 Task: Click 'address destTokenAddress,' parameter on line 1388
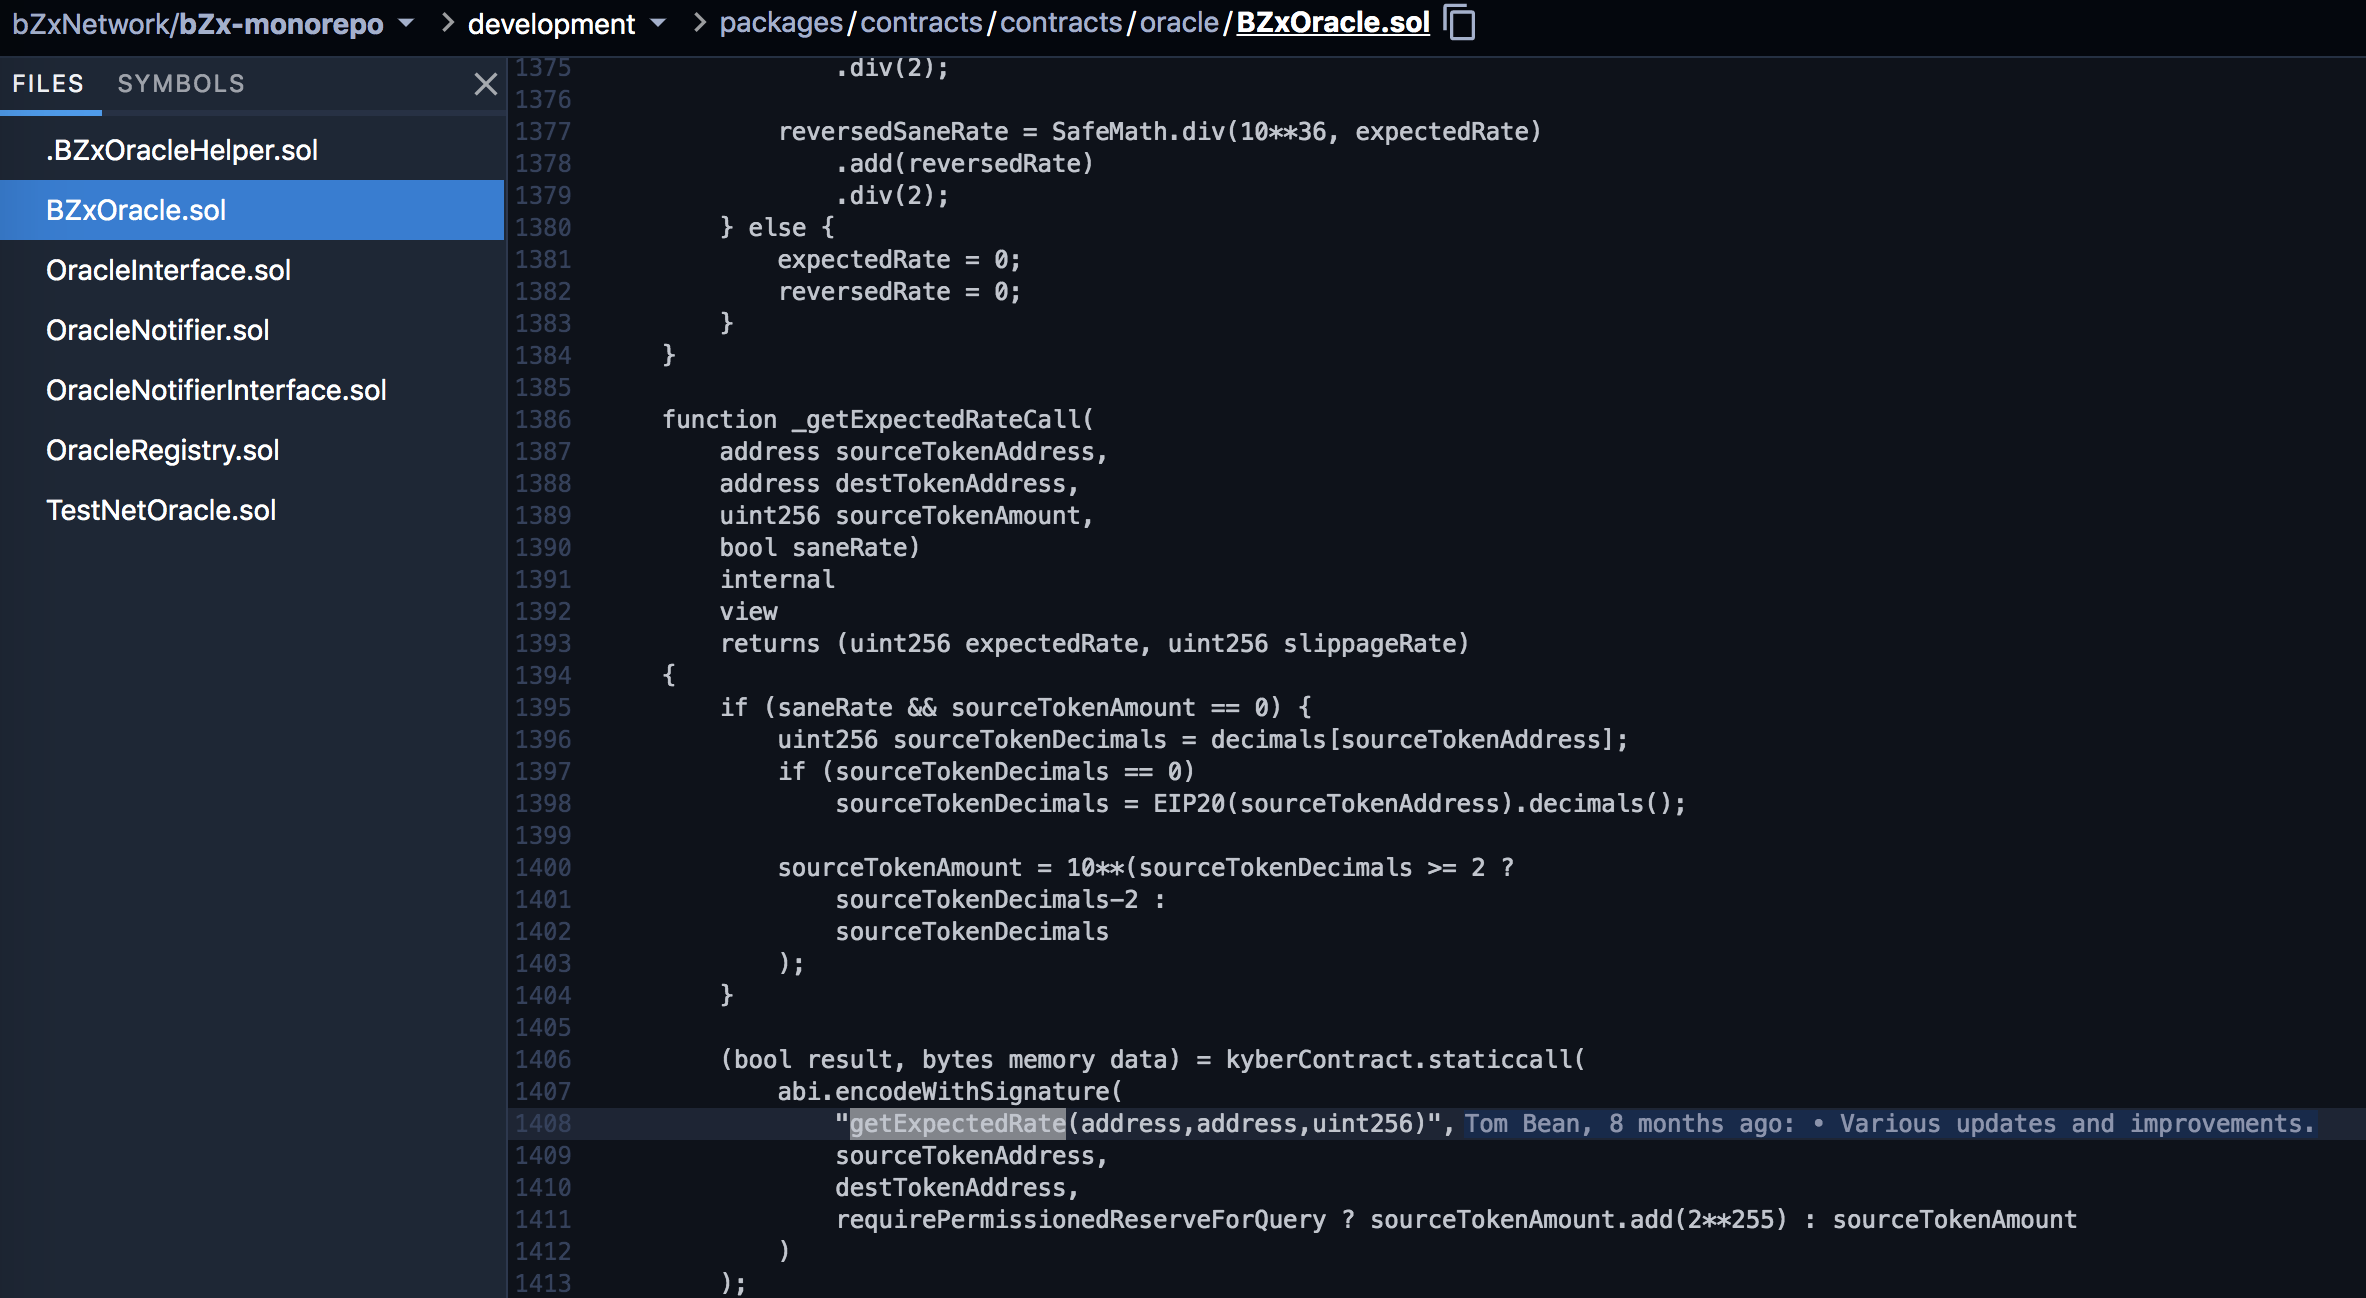[x=899, y=484]
